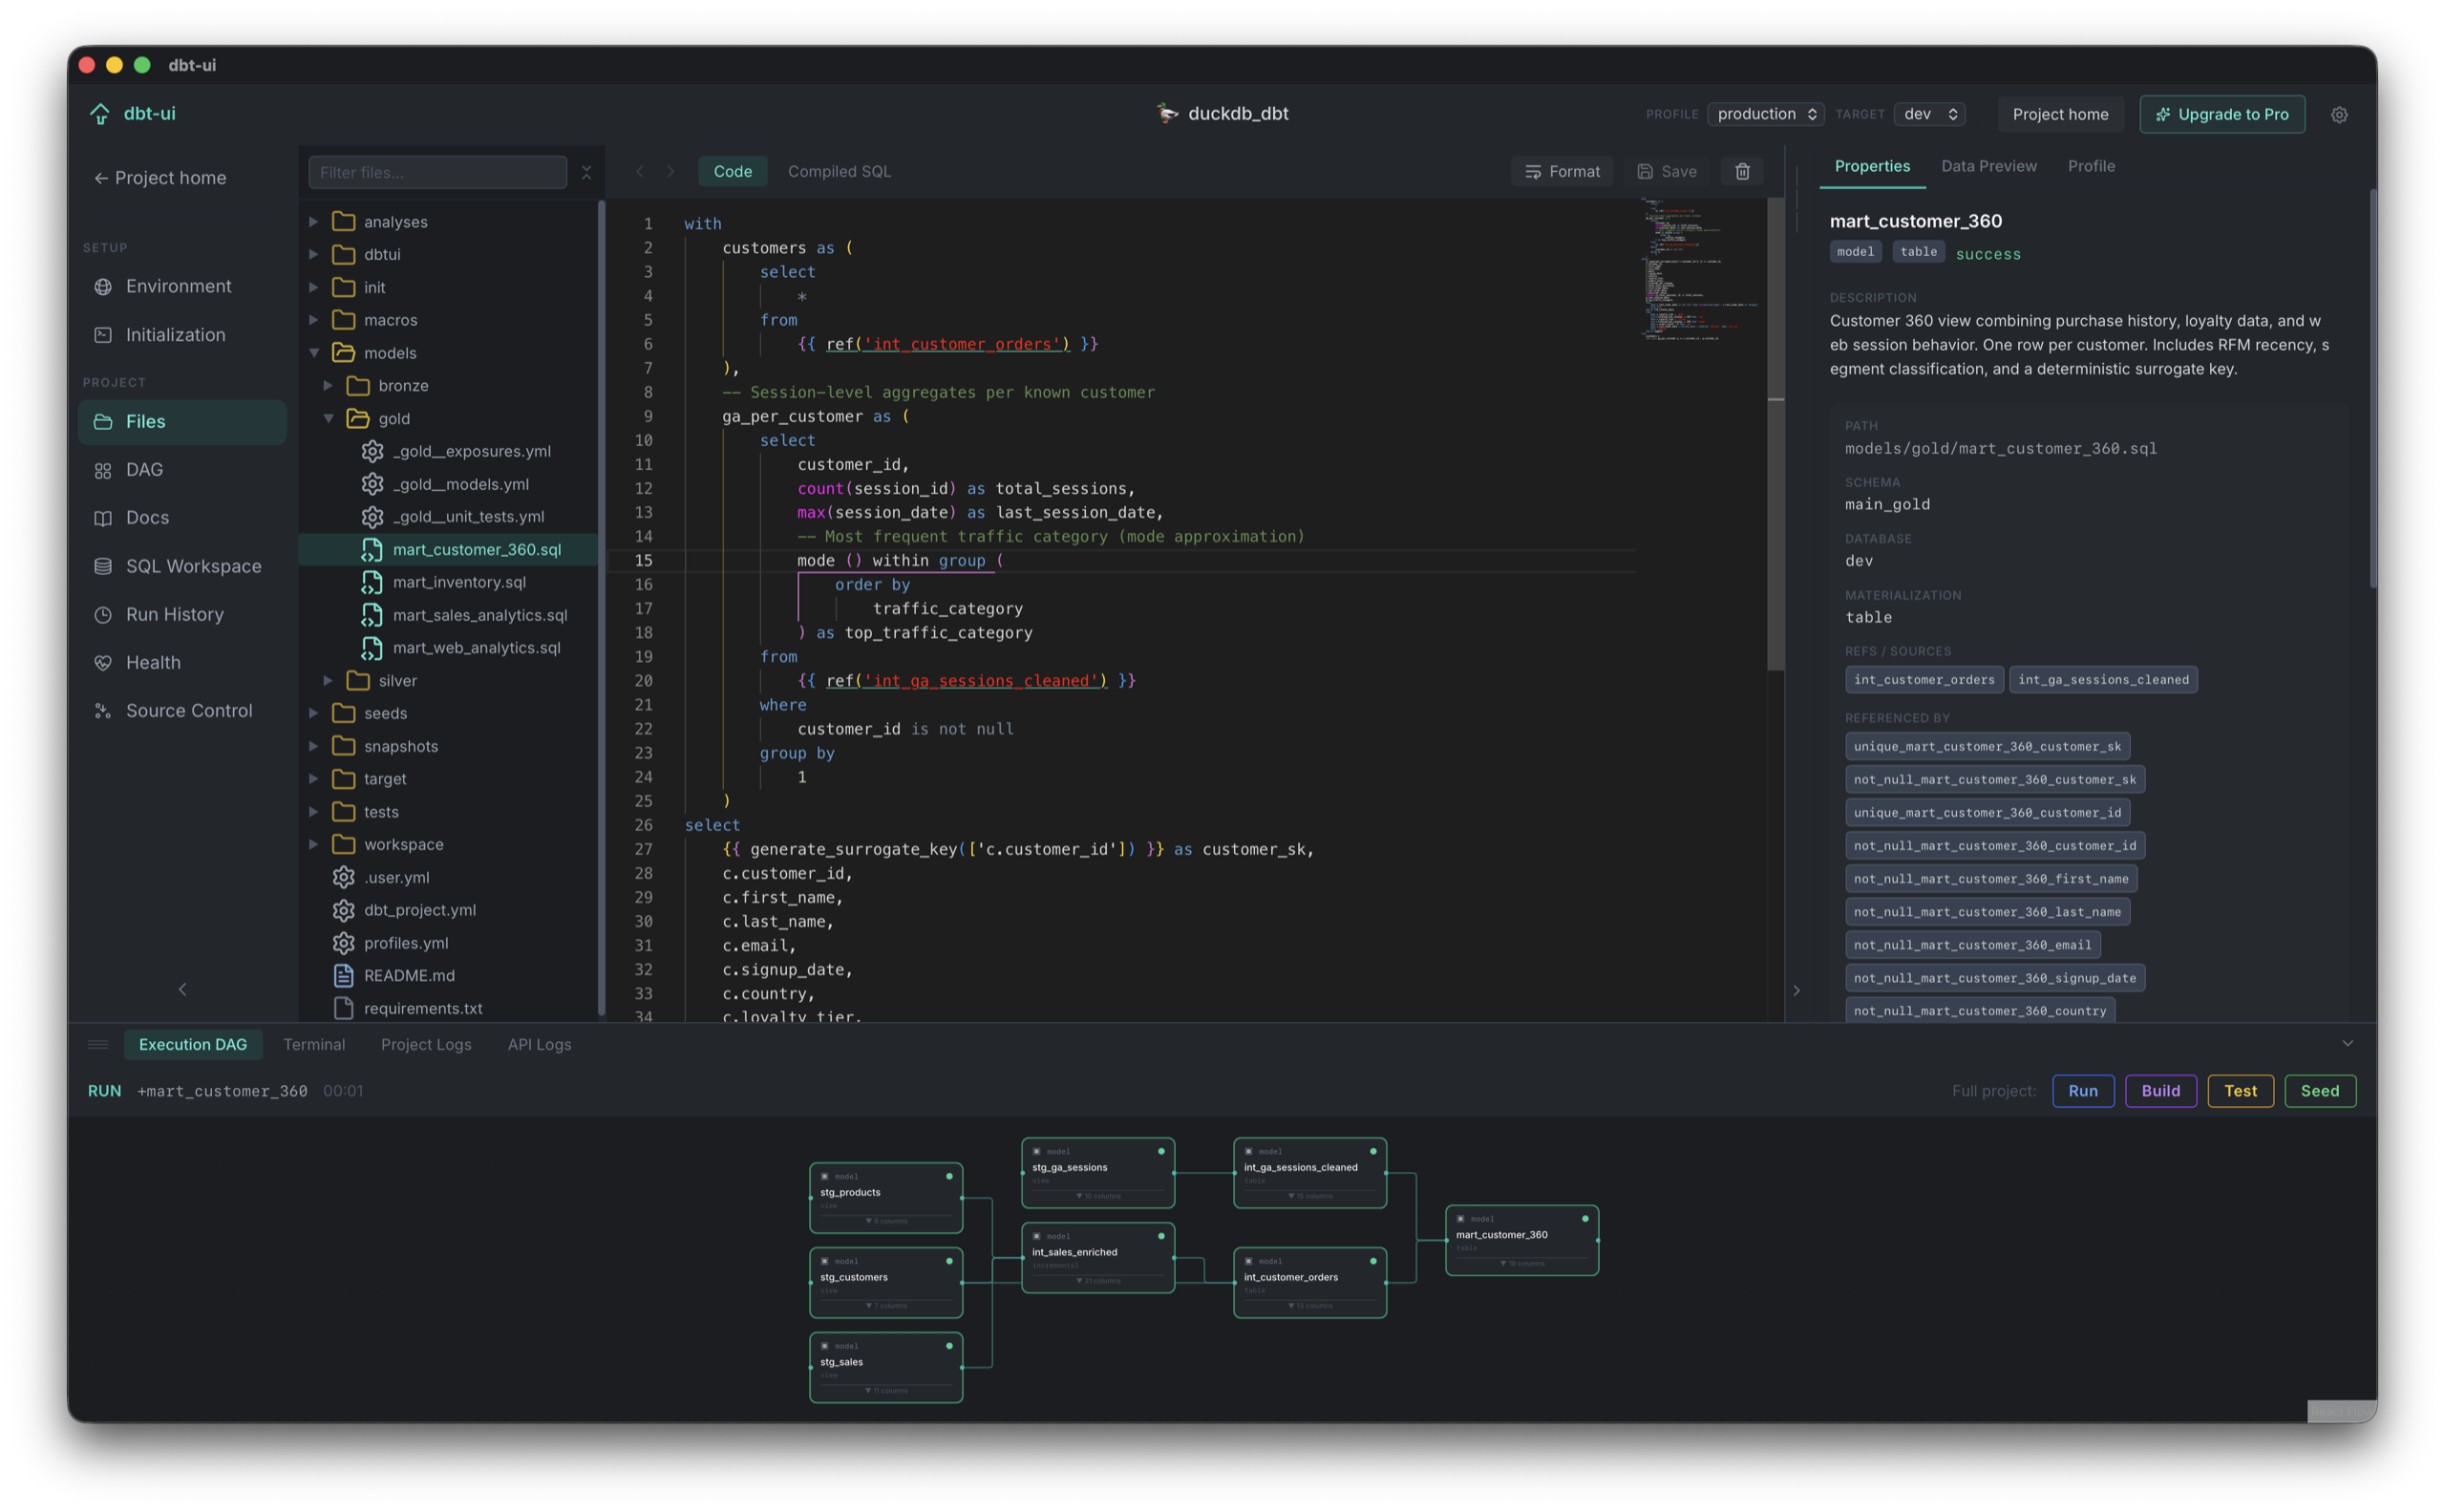Click the dbt-ui home logo icon
Image resolution: width=2445 pixels, height=1512 pixels.
click(100, 114)
